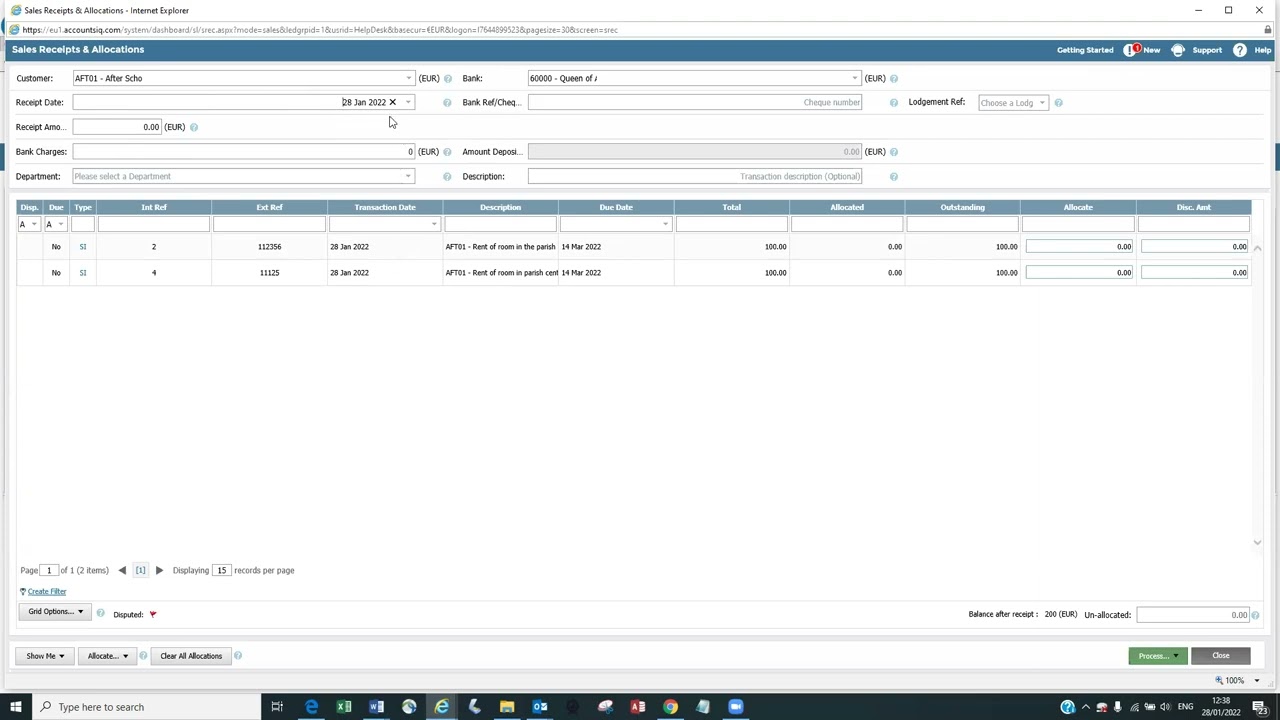Click the green Process button

click(1157, 656)
